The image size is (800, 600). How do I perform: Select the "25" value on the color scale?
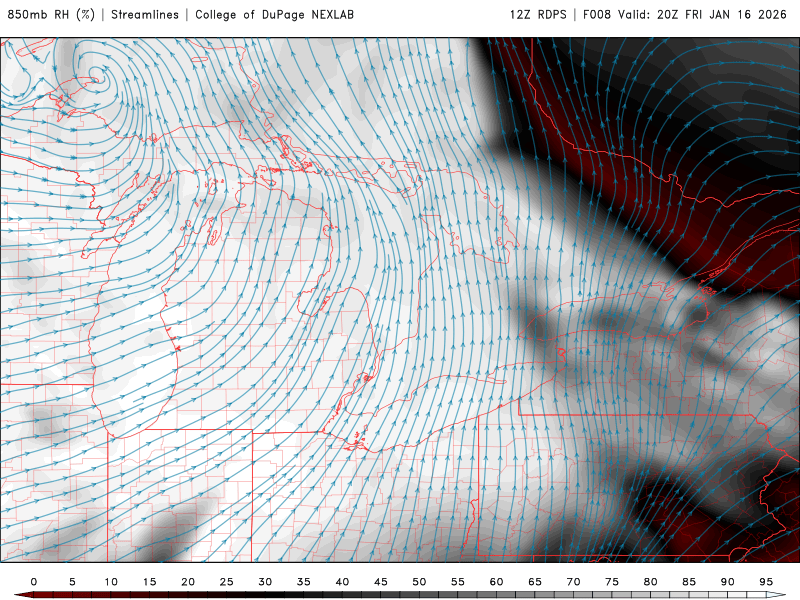227,582
